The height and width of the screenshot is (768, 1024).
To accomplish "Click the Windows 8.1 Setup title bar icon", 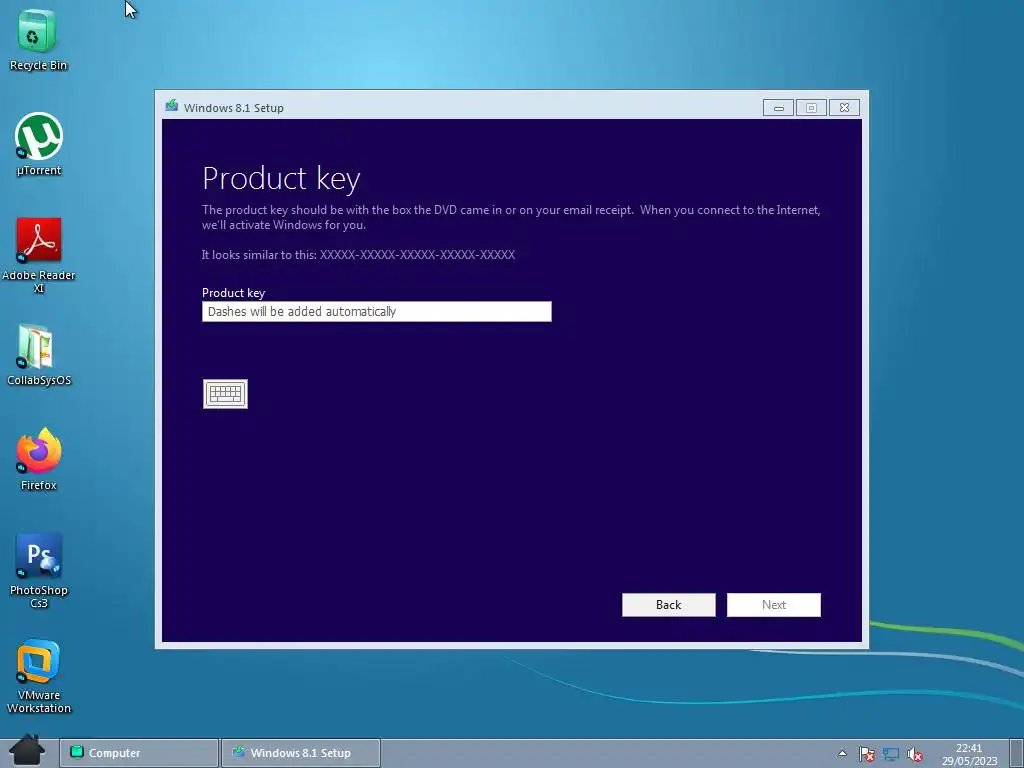I will pyautogui.click(x=172, y=106).
